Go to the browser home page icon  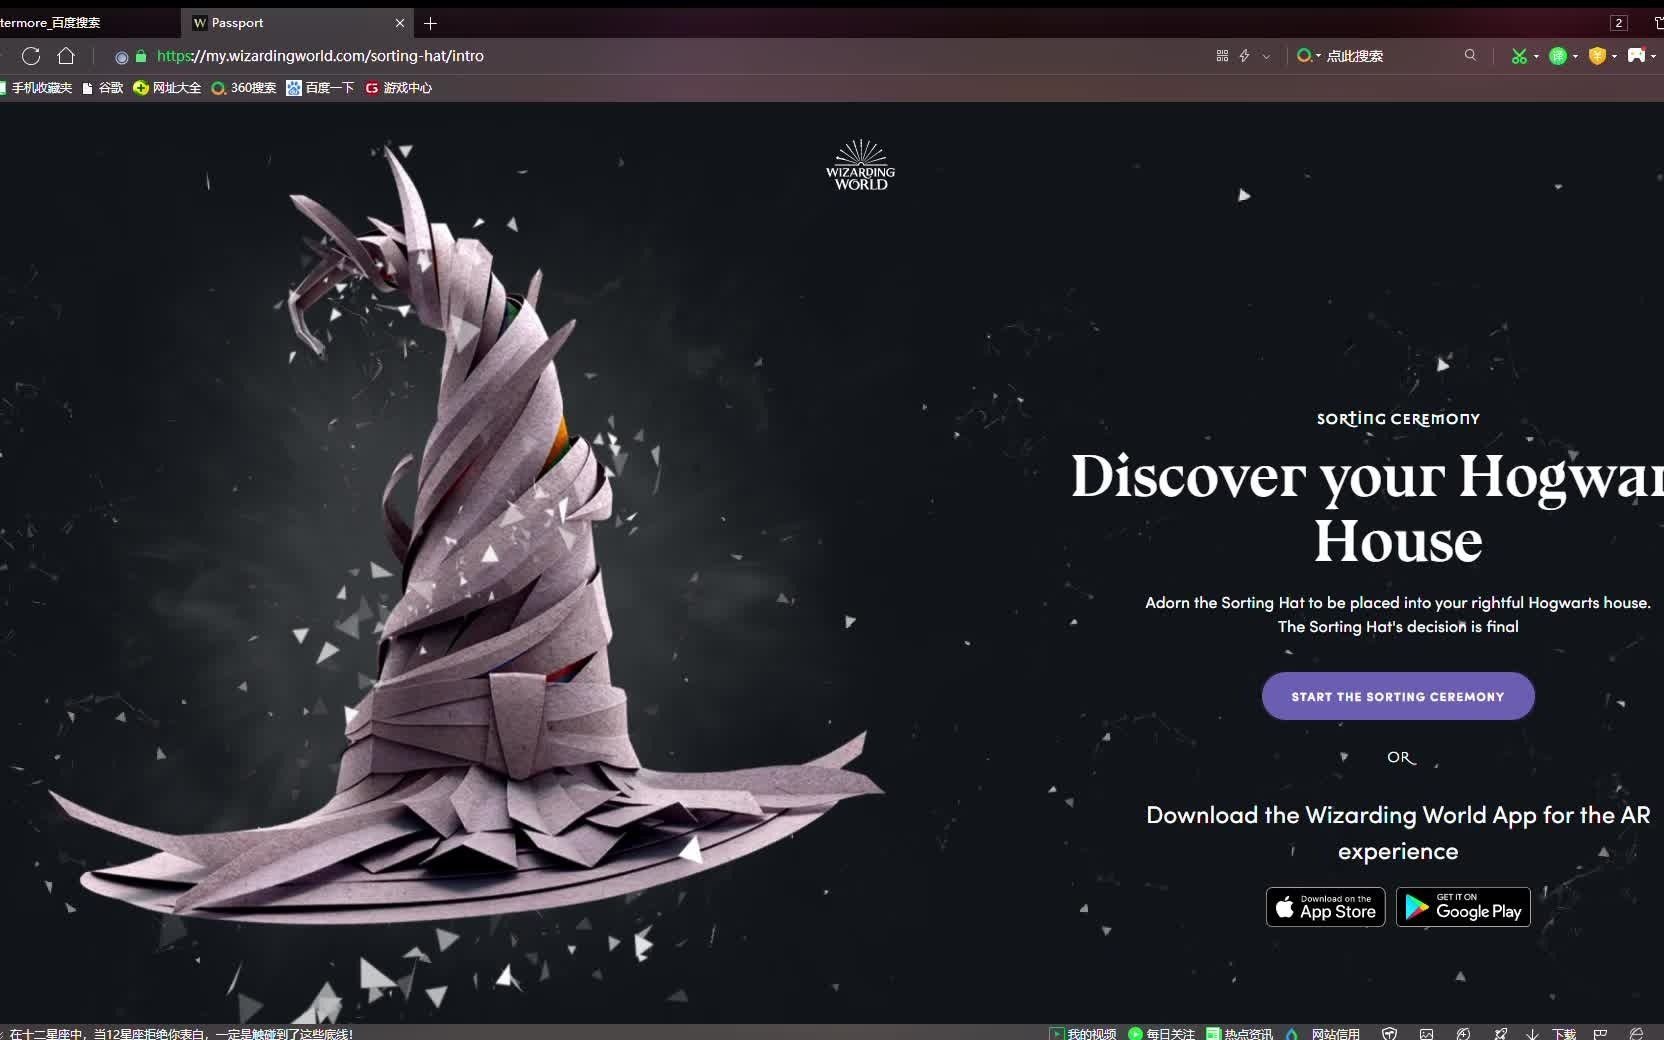pyautogui.click(x=66, y=56)
